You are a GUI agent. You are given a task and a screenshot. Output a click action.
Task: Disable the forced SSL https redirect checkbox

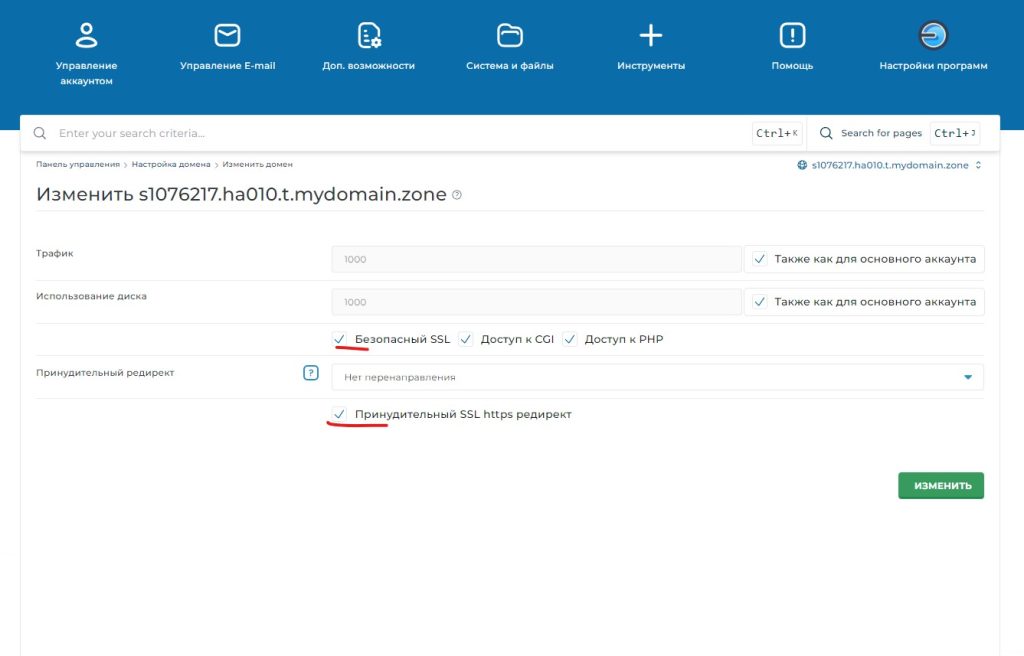pos(340,414)
